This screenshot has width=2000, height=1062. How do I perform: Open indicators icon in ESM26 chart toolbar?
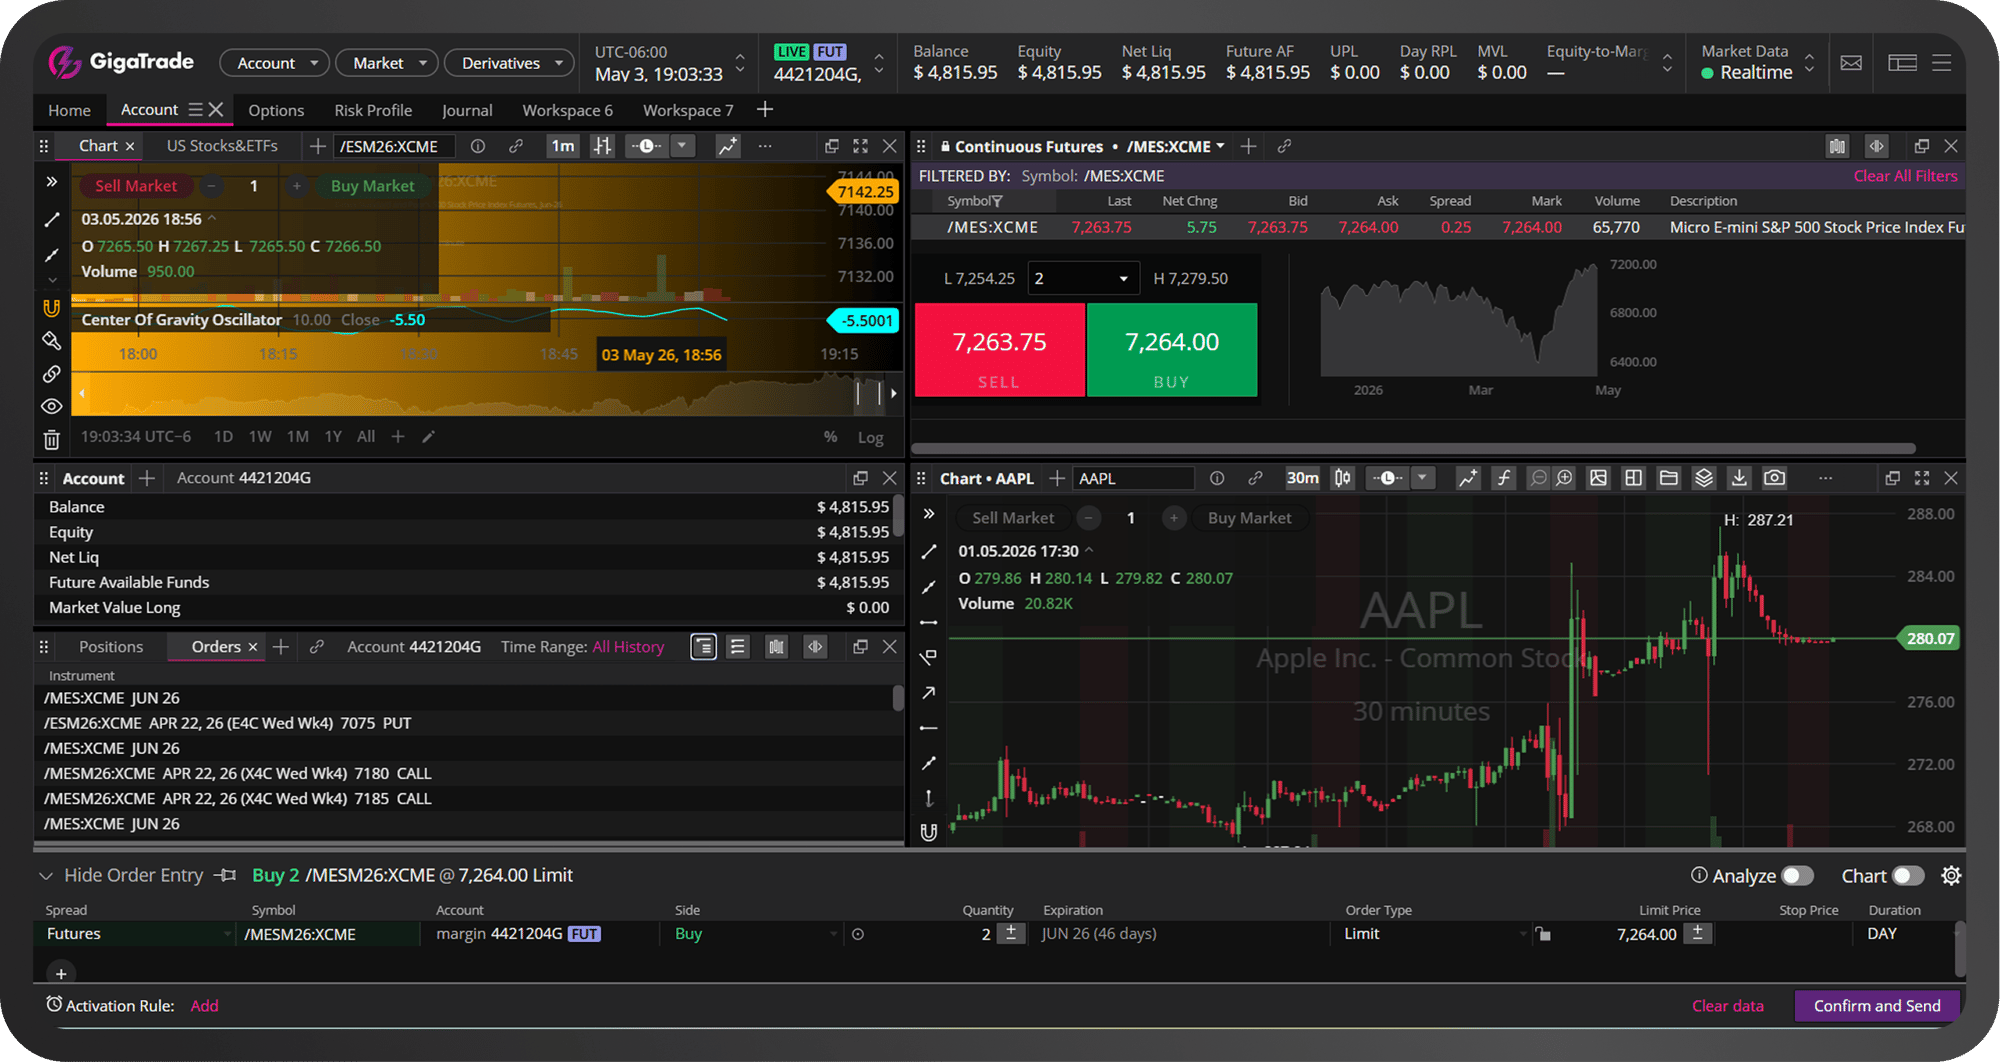728,146
